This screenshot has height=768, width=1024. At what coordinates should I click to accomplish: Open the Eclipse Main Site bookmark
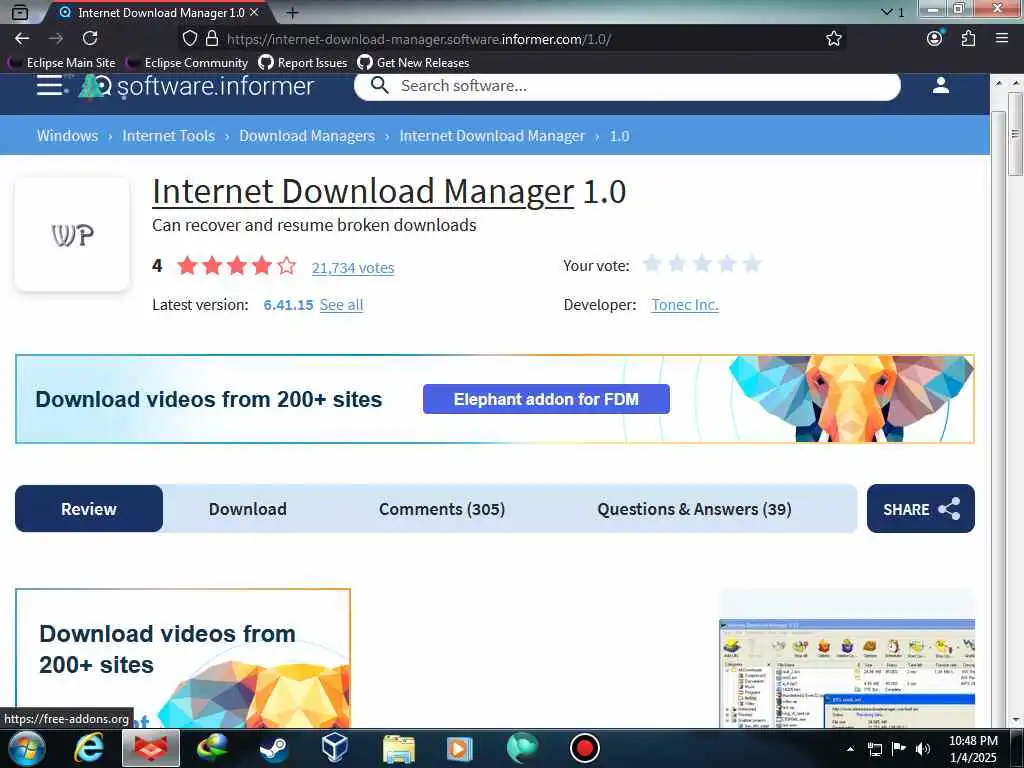pyautogui.click(x=62, y=63)
